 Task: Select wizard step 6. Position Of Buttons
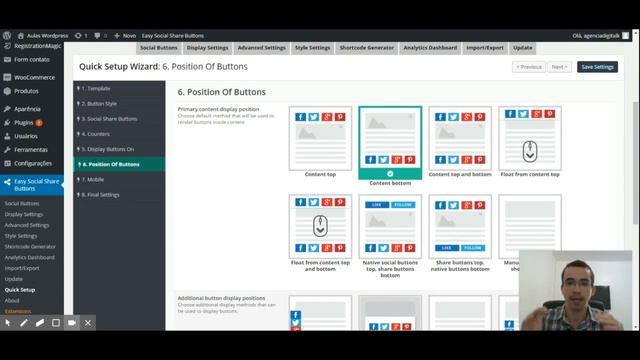coord(119,164)
